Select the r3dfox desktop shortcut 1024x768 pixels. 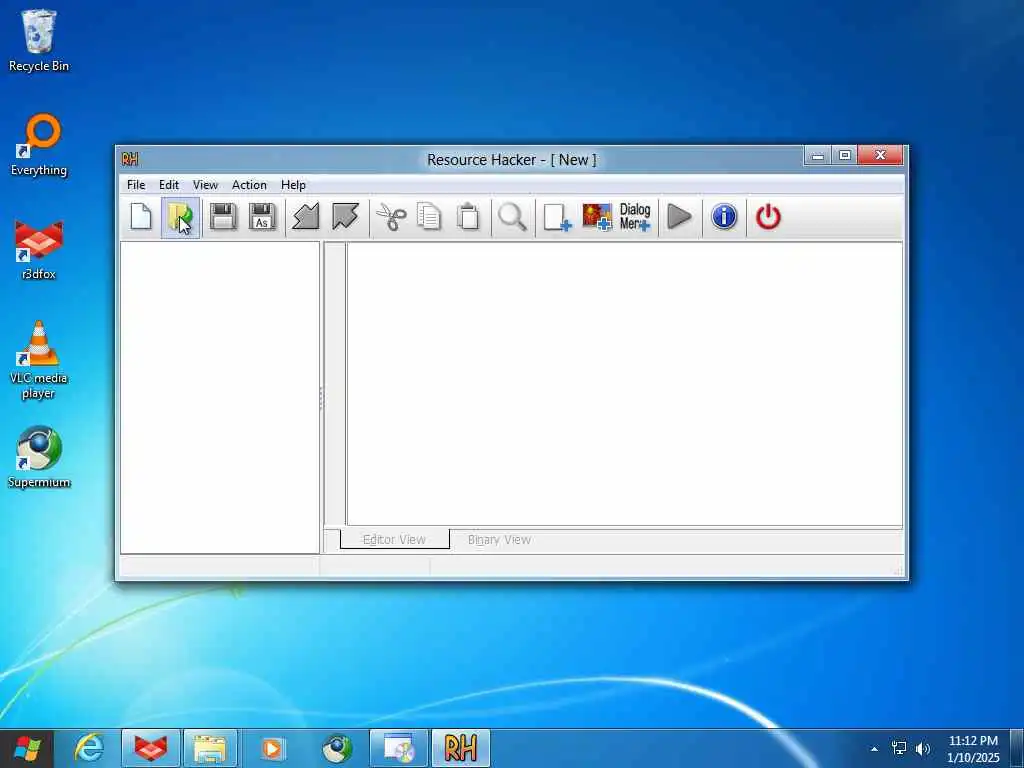click(x=39, y=250)
